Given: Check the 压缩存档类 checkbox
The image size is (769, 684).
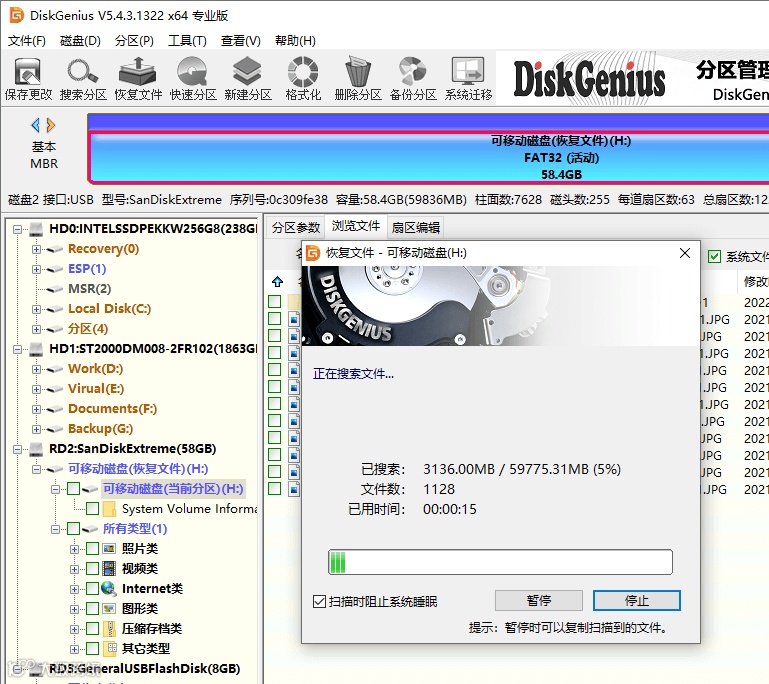Looking at the screenshot, I should pyautogui.click(x=93, y=629).
